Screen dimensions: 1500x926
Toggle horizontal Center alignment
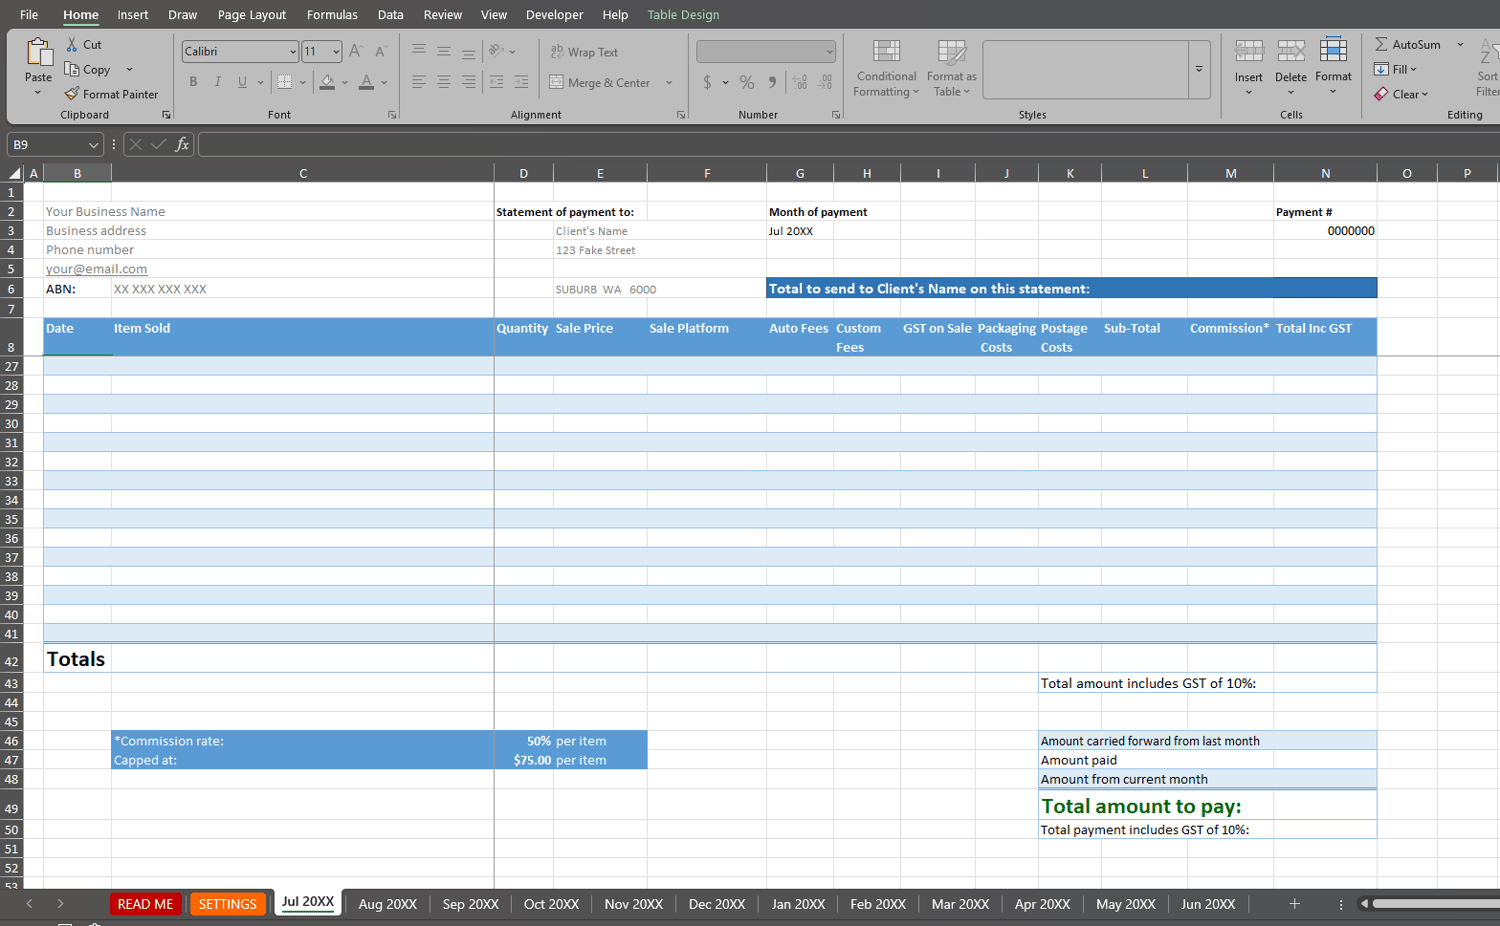444,82
